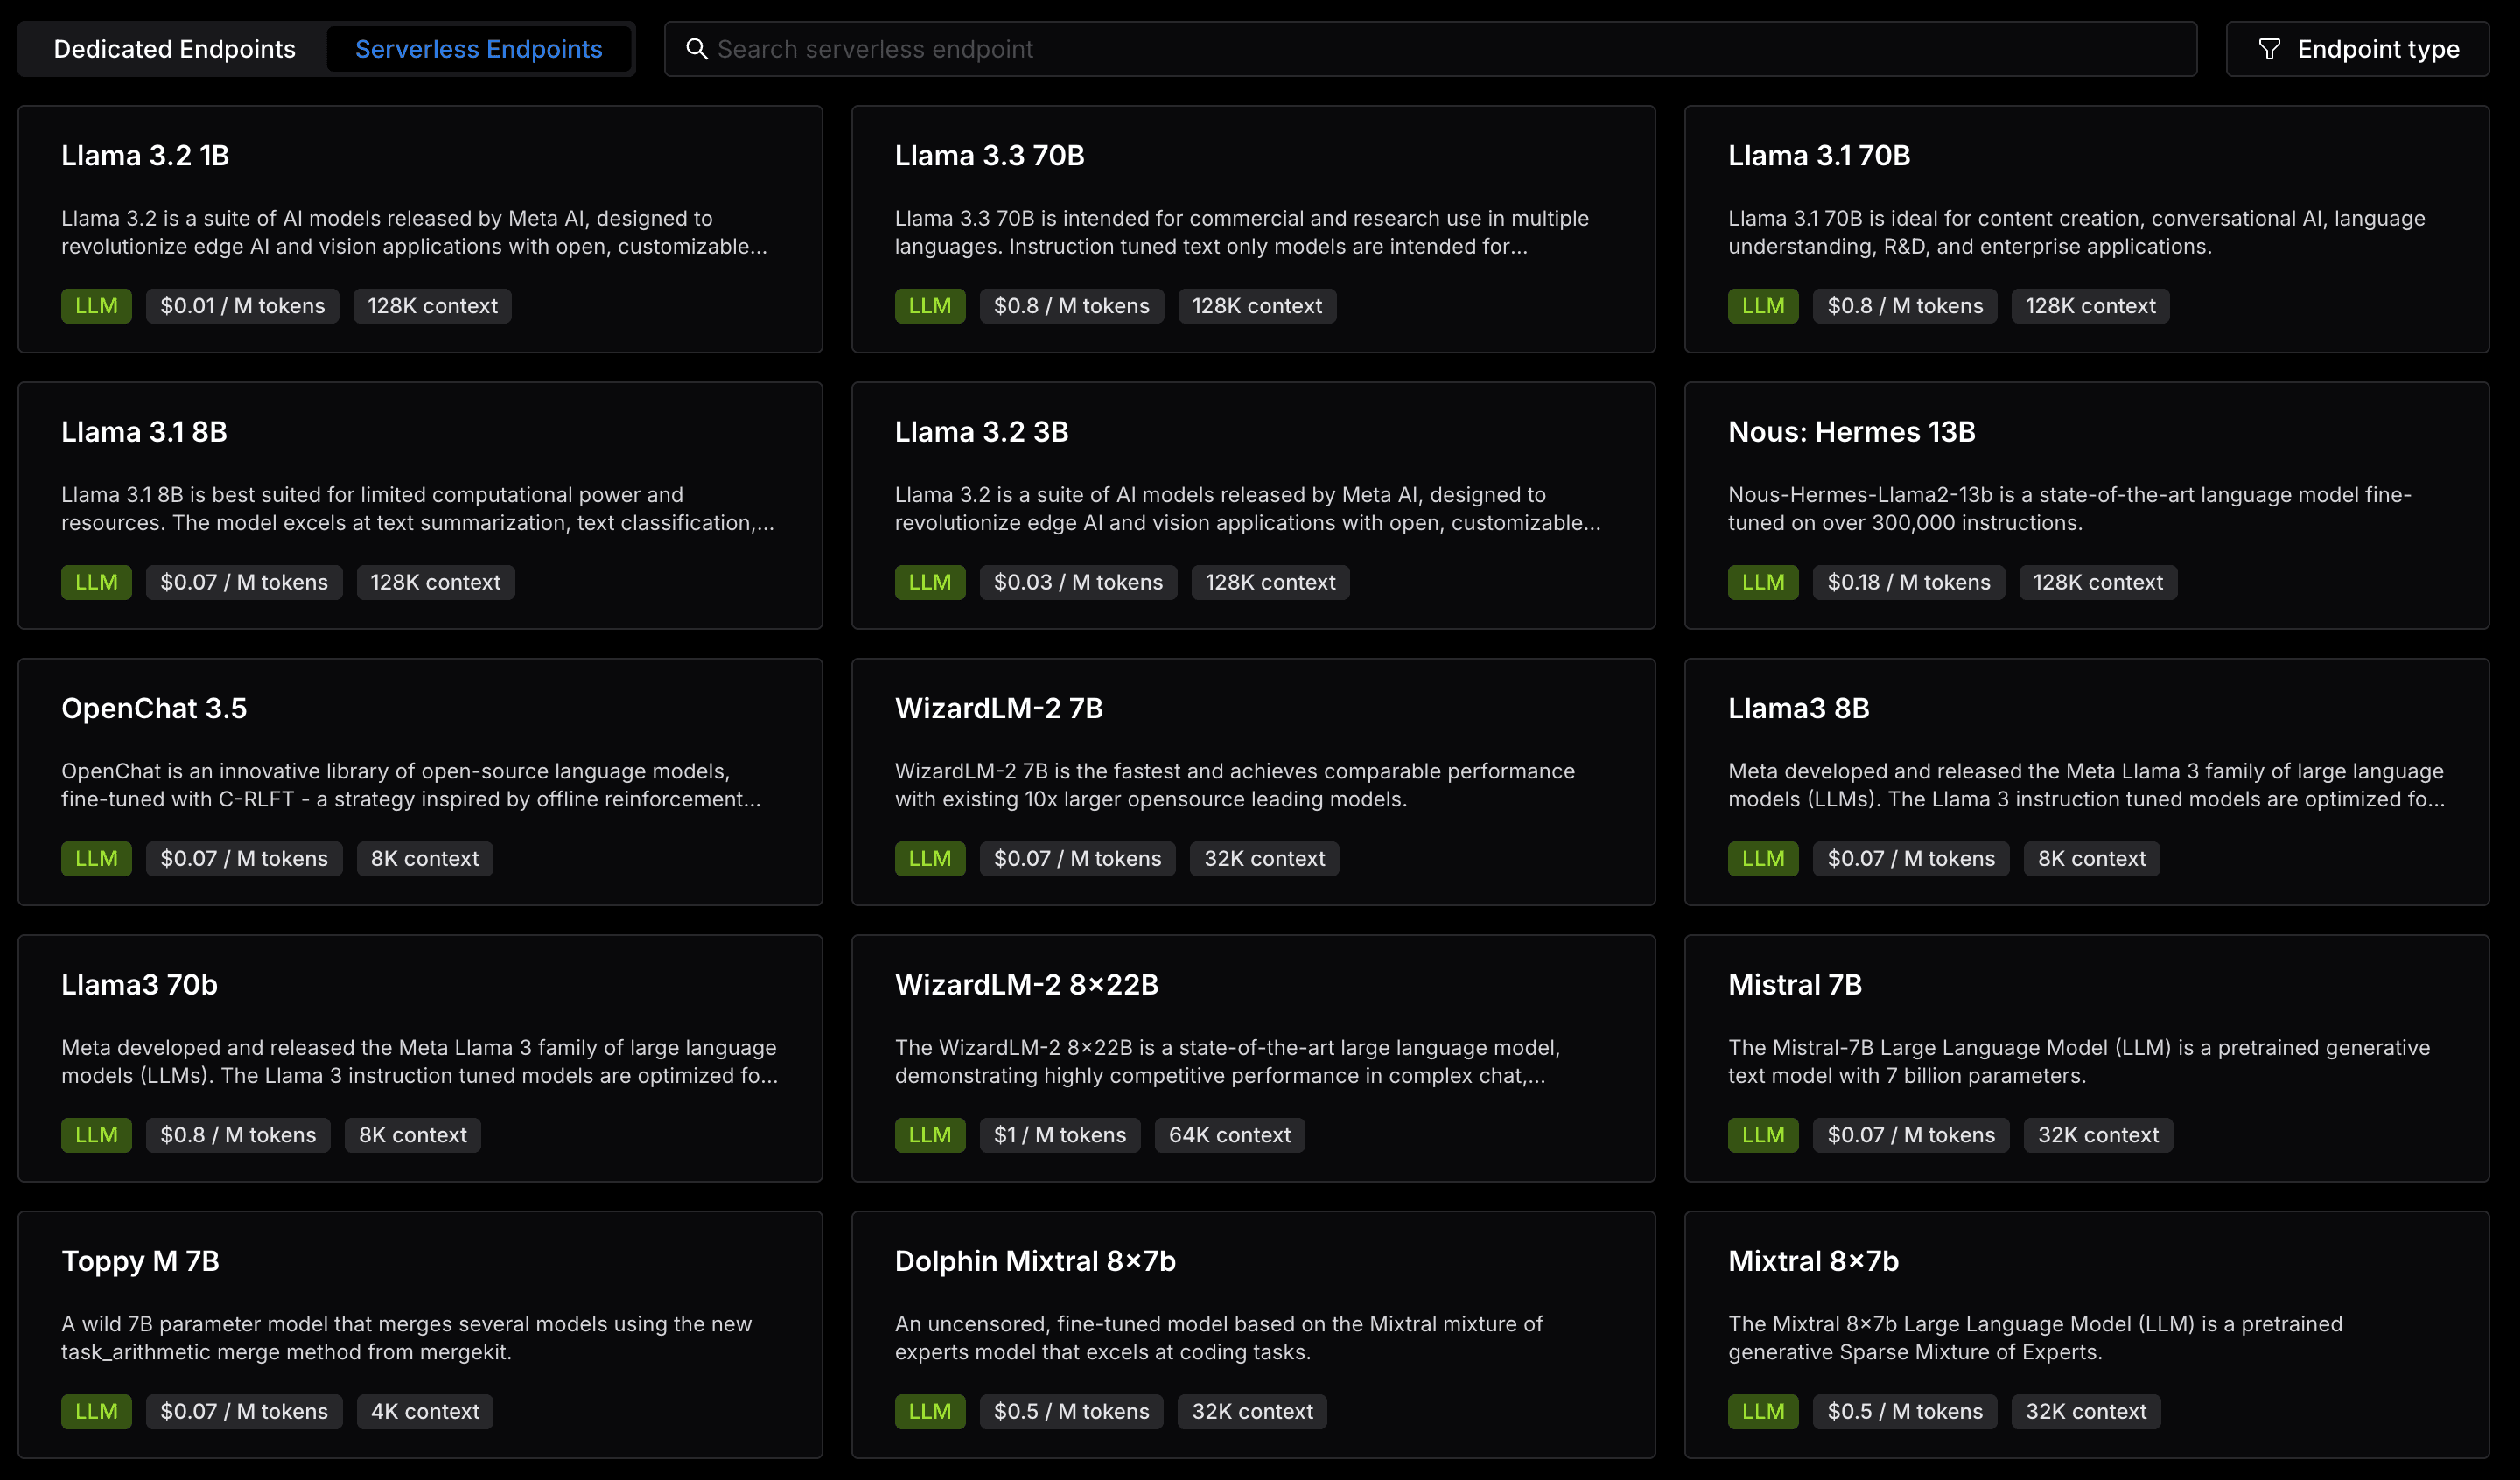Open the WizardLM-2 7B card

pyautogui.click(x=1253, y=782)
